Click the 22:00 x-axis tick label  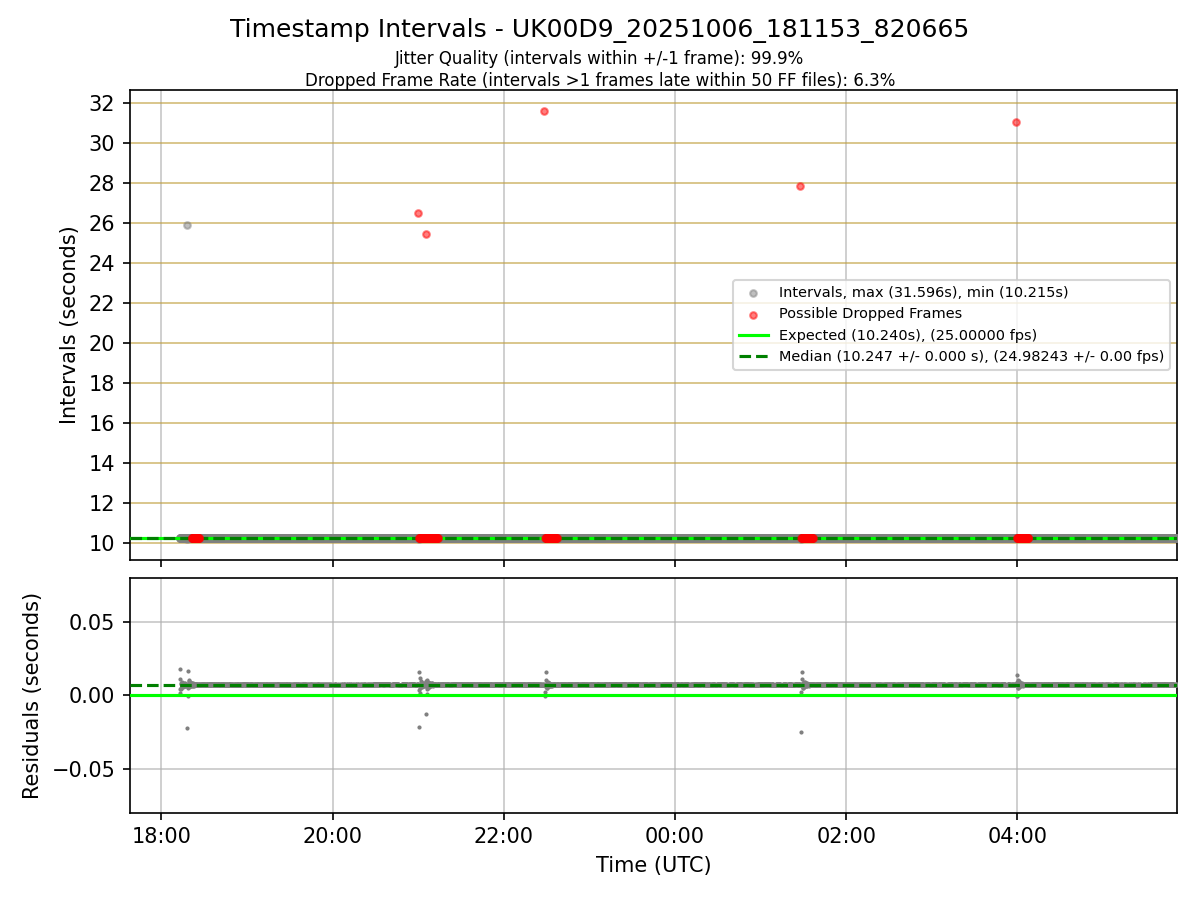click(x=504, y=835)
